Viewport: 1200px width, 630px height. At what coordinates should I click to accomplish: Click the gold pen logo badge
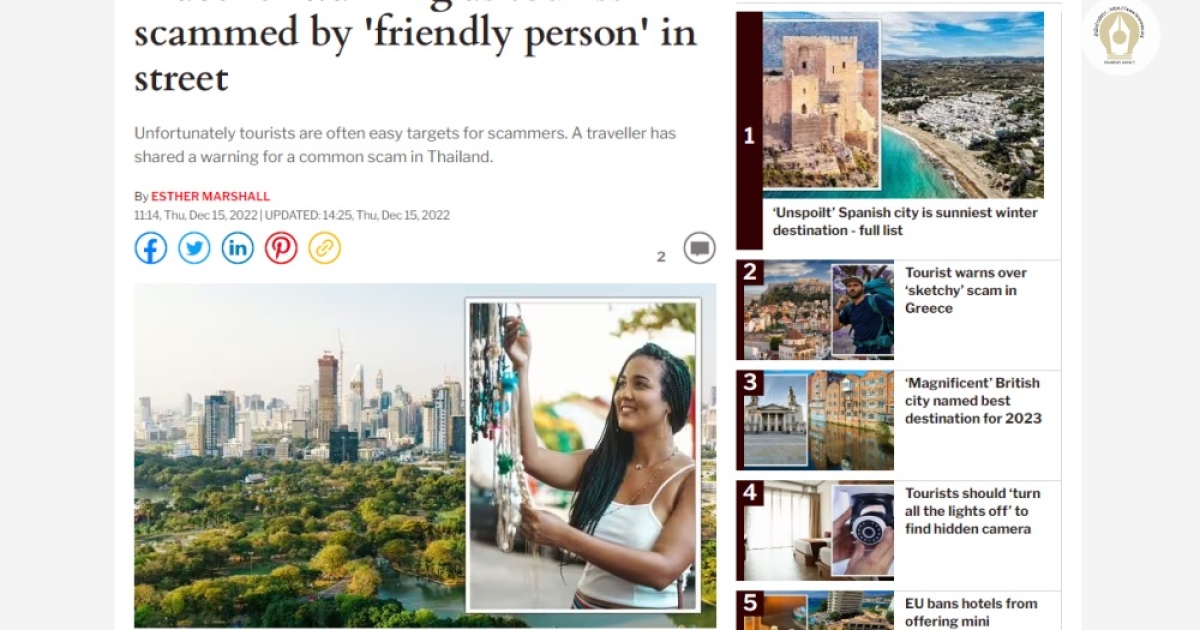[1120, 36]
